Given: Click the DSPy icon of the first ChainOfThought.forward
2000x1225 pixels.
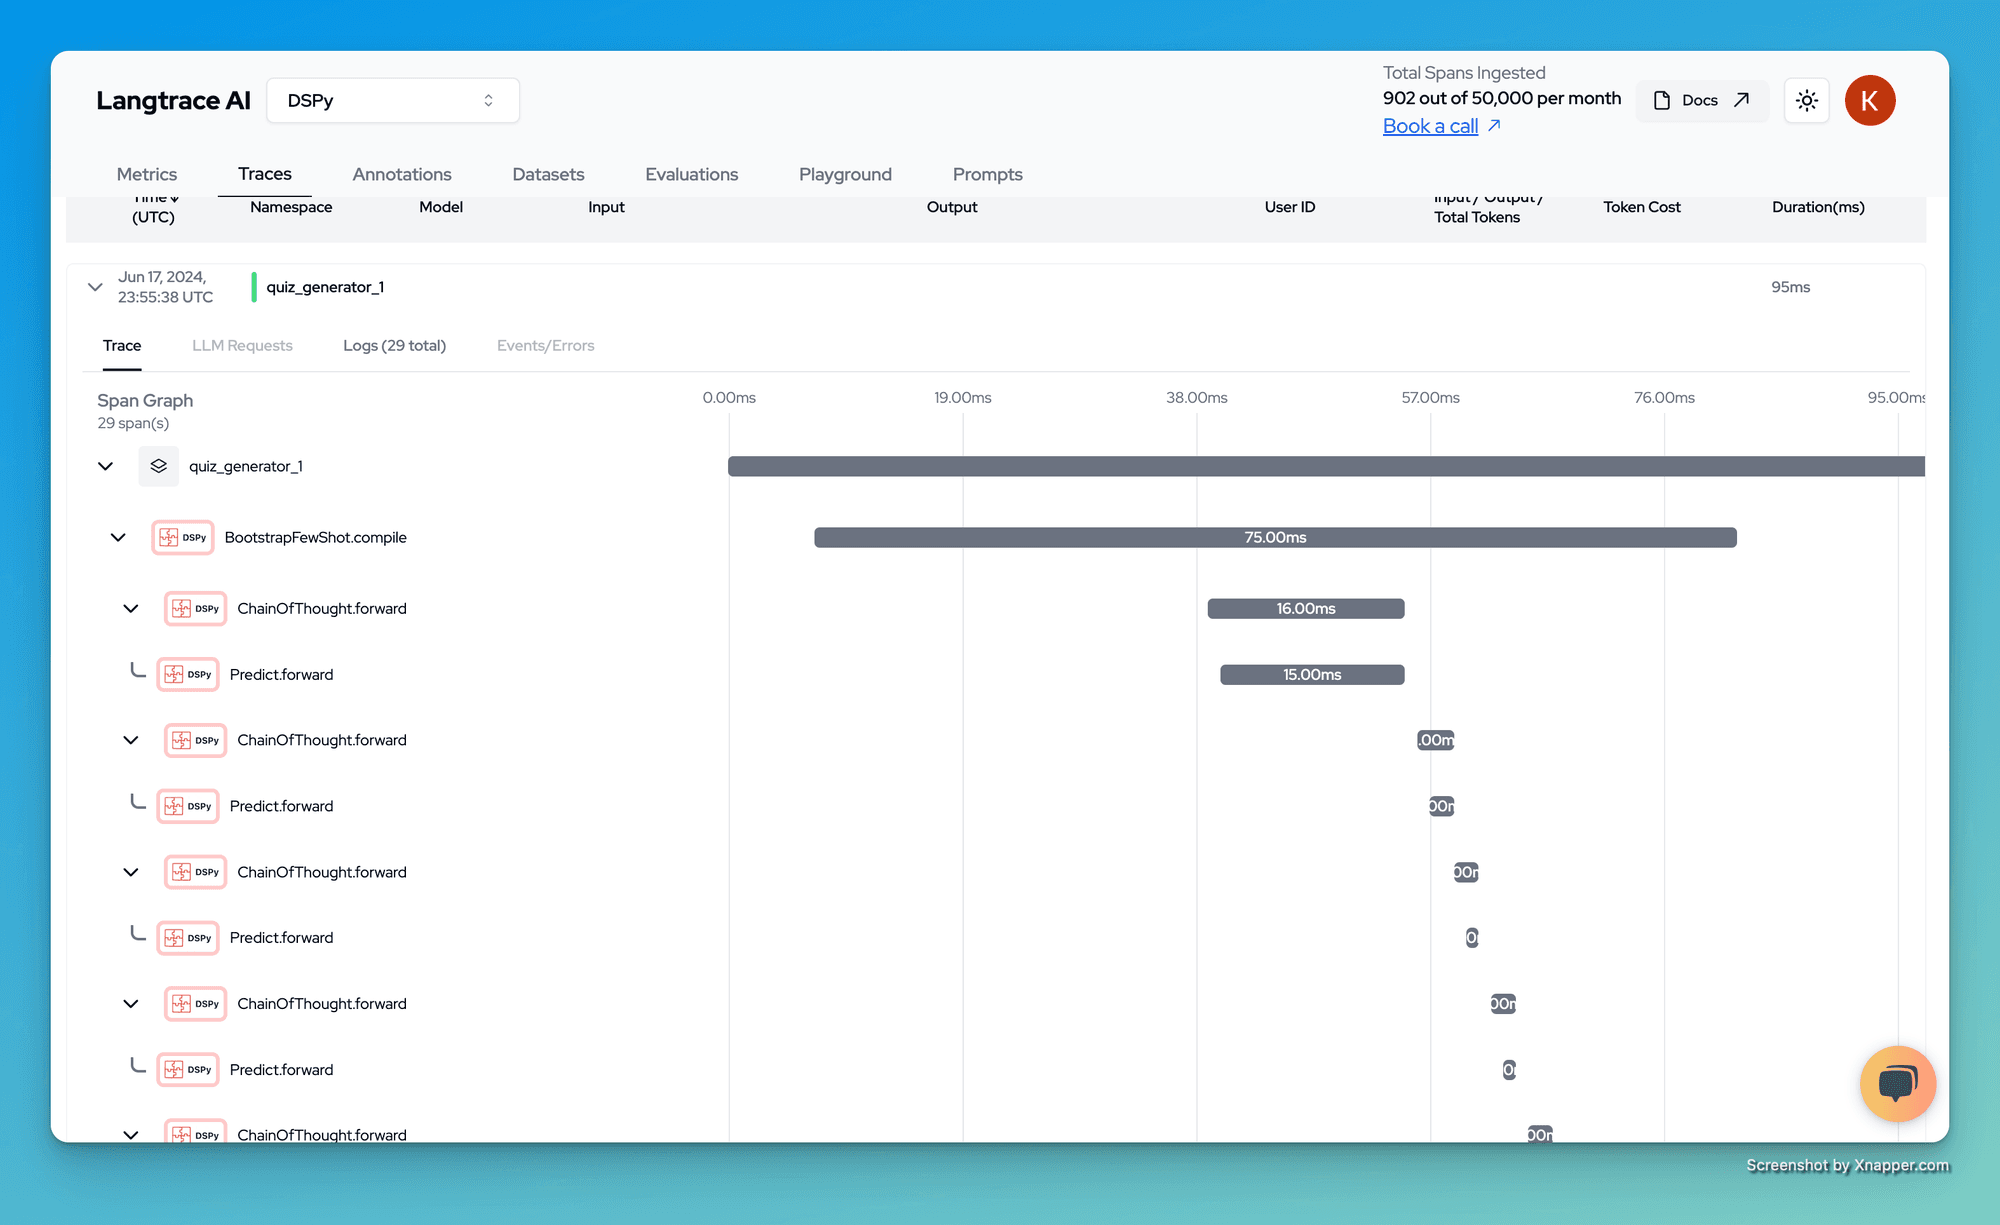Looking at the screenshot, I should [x=195, y=609].
